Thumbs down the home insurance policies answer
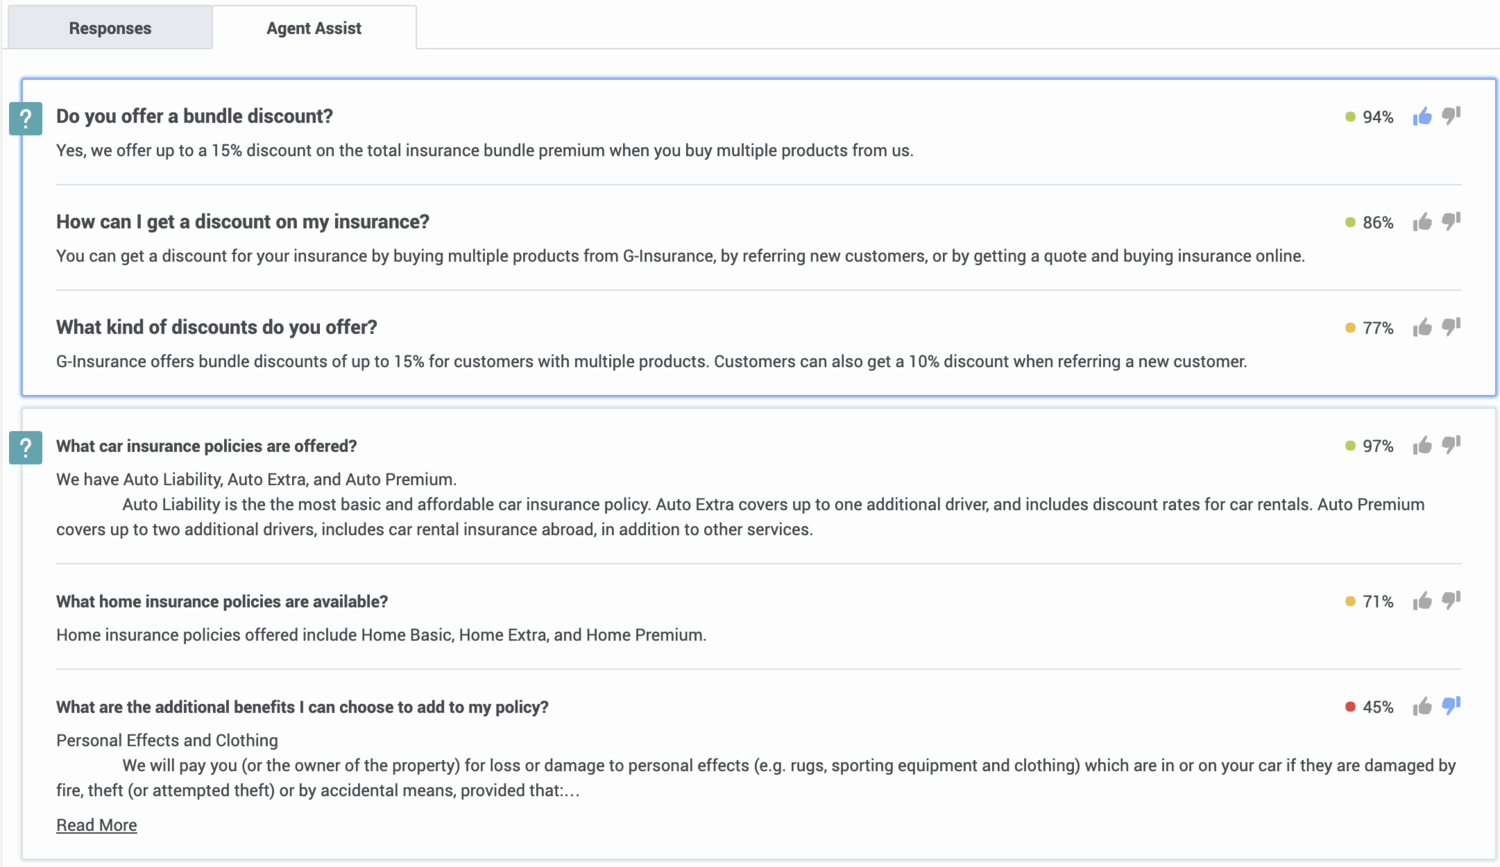This screenshot has height=867, width=1500. tap(1451, 601)
